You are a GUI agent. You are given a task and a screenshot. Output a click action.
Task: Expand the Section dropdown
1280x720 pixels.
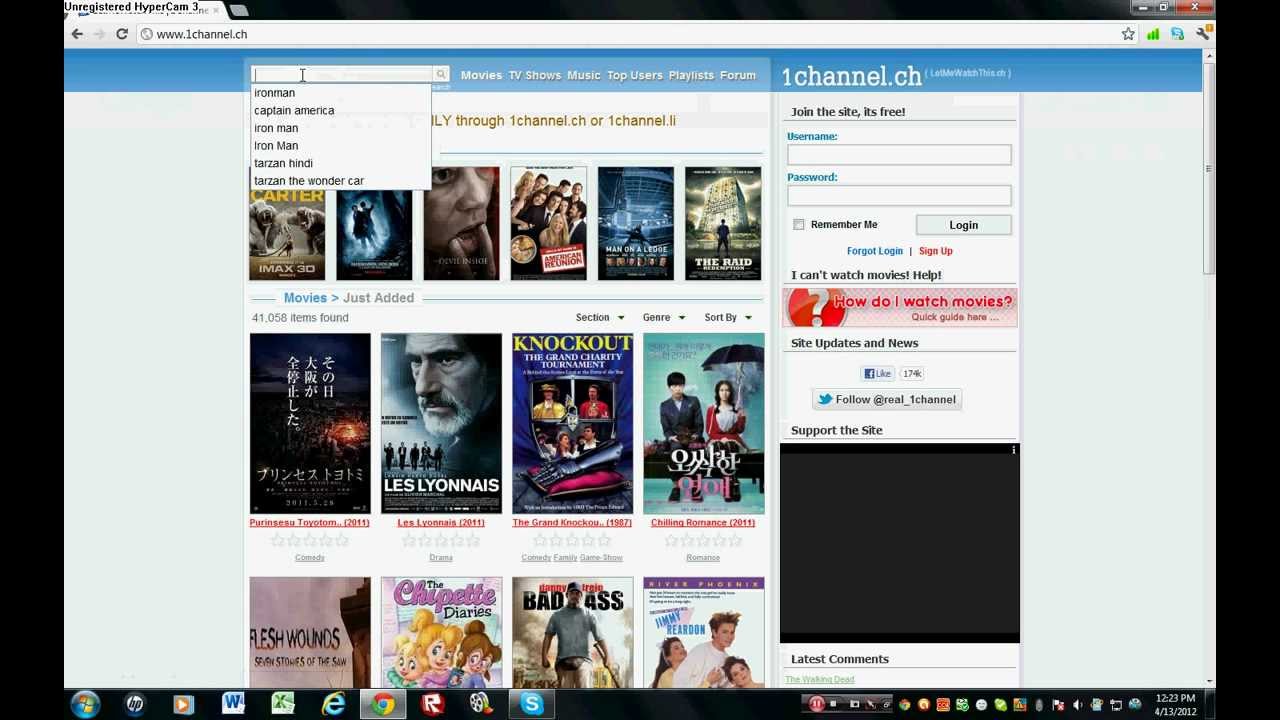pos(600,317)
